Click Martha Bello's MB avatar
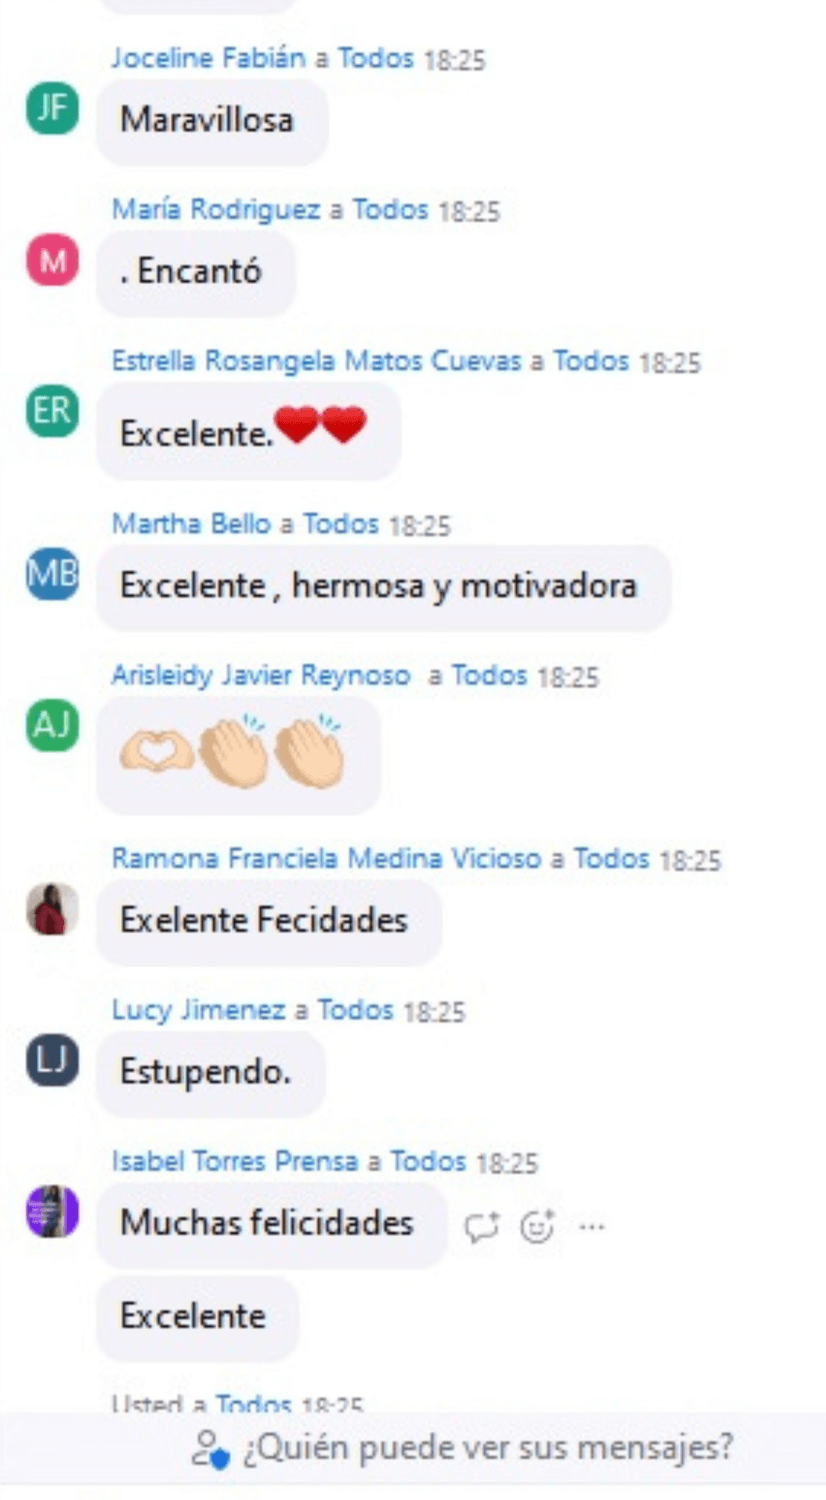The width and height of the screenshot is (826, 1500). coord(52,574)
